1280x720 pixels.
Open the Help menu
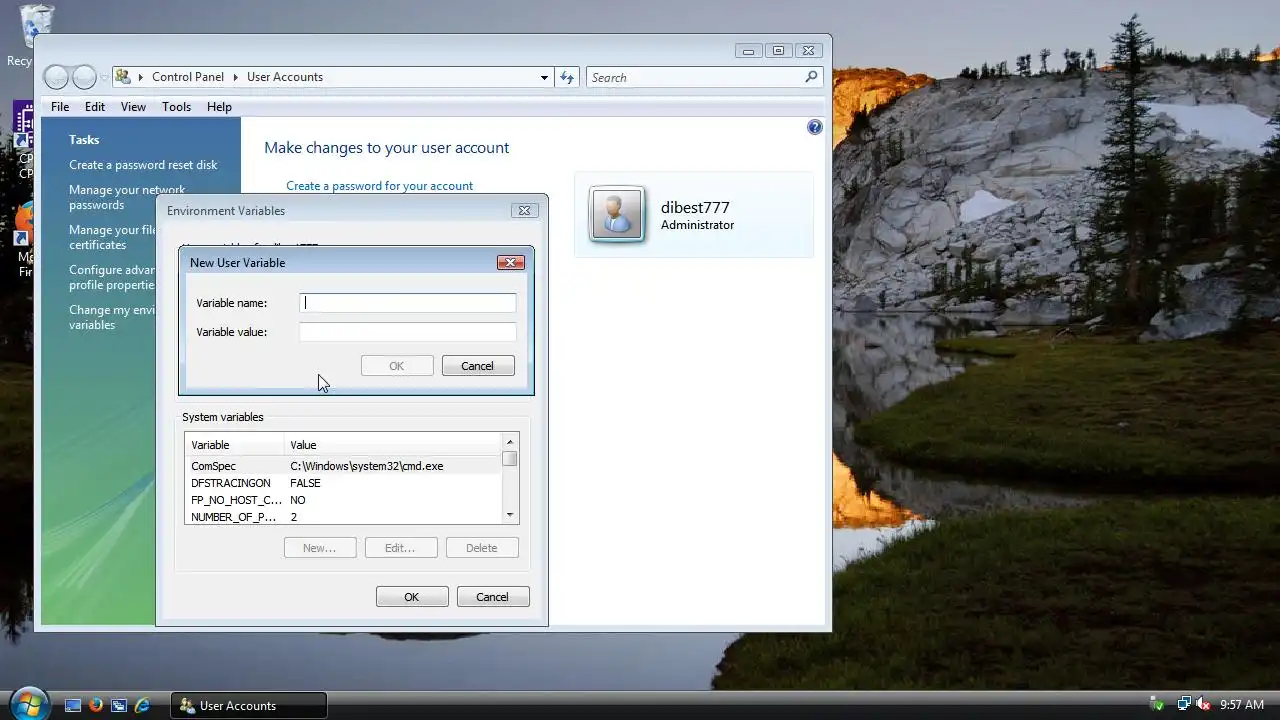pos(219,107)
